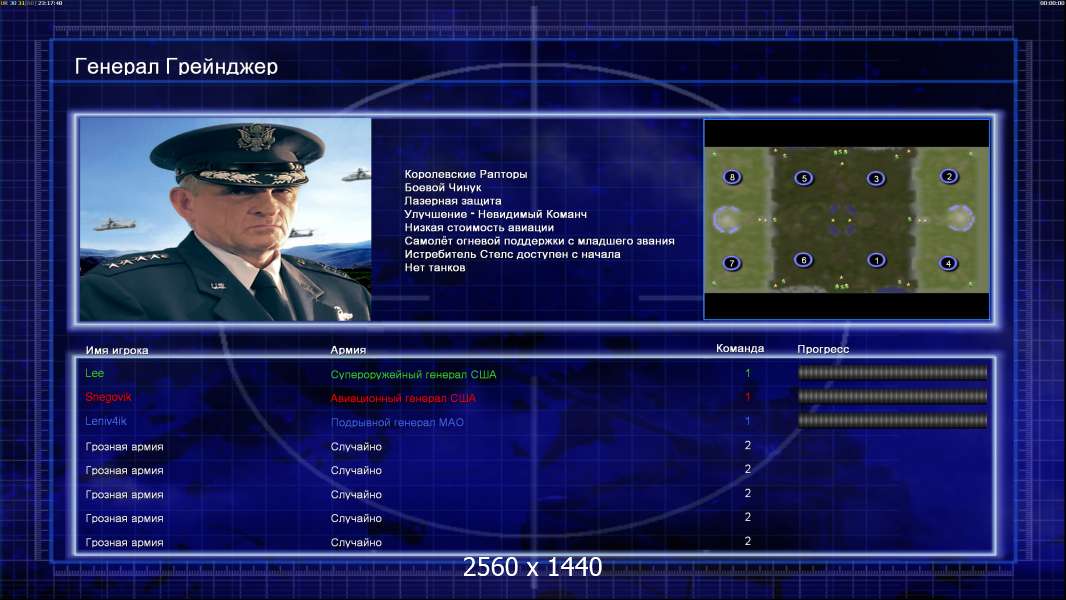1066x600 pixels.
Task: Select start position 2 on the minimap
Action: pyautogui.click(x=949, y=177)
